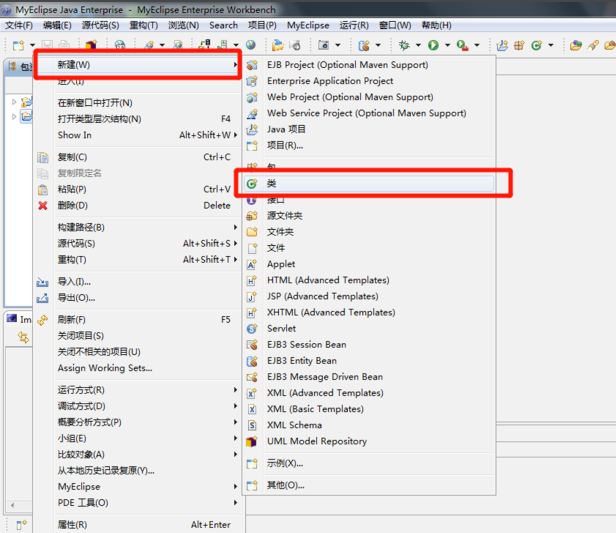This screenshot has width=616, height=533.
Task: Select Web Service Project entry
Action: [x=369, y=113]
